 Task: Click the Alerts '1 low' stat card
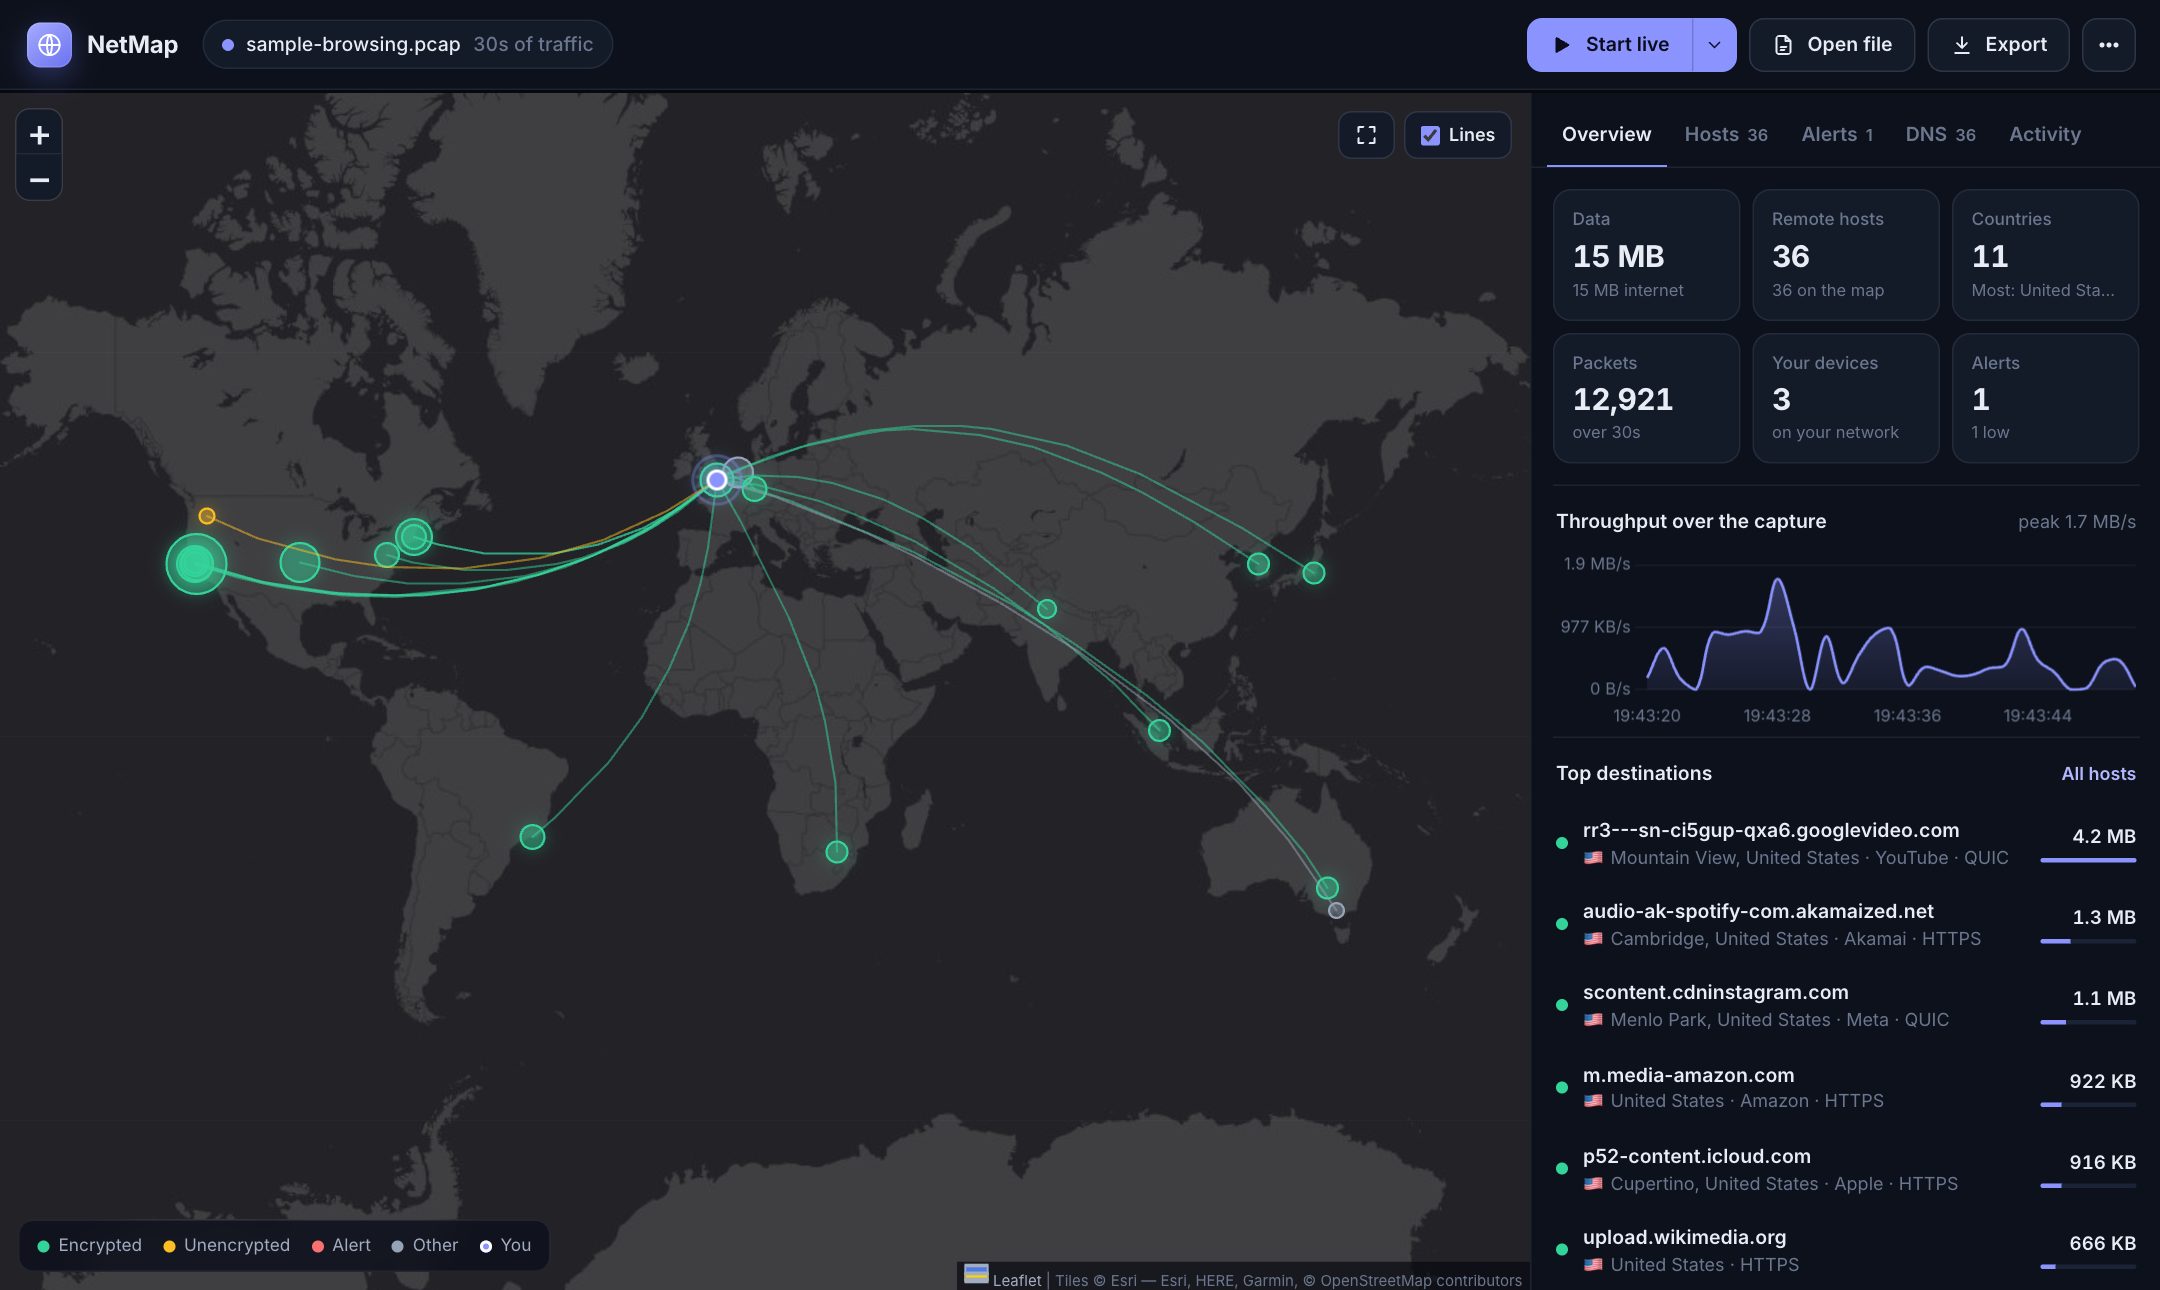click(x=2045, y=398)
